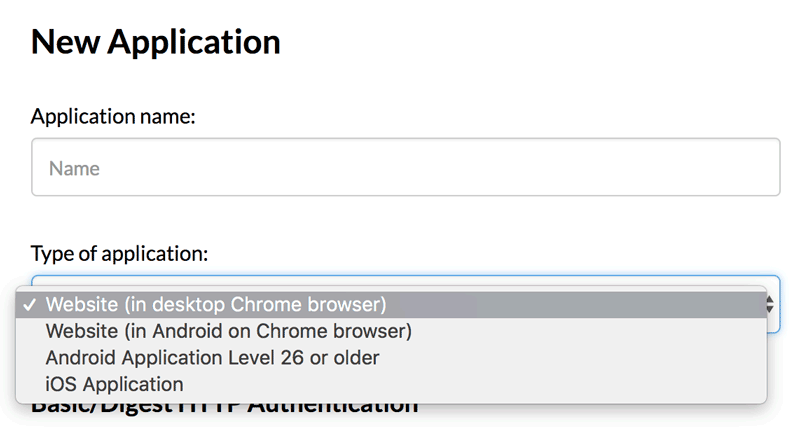Select Website (in desktop Chrome browser) option
The image size is (800, 439).
[x=216, y=304]
